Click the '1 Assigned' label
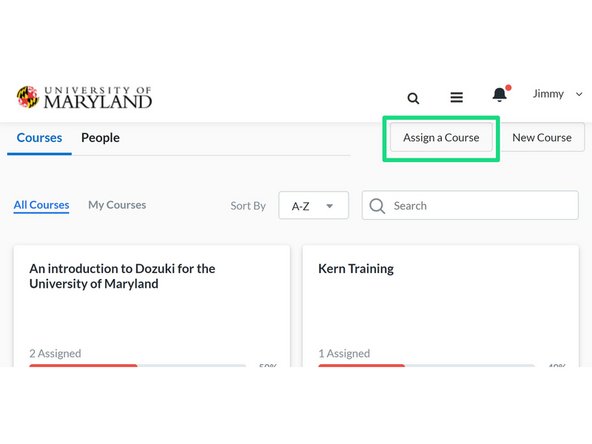This screenshot has height=444, width=592. (x=344, y=353)
